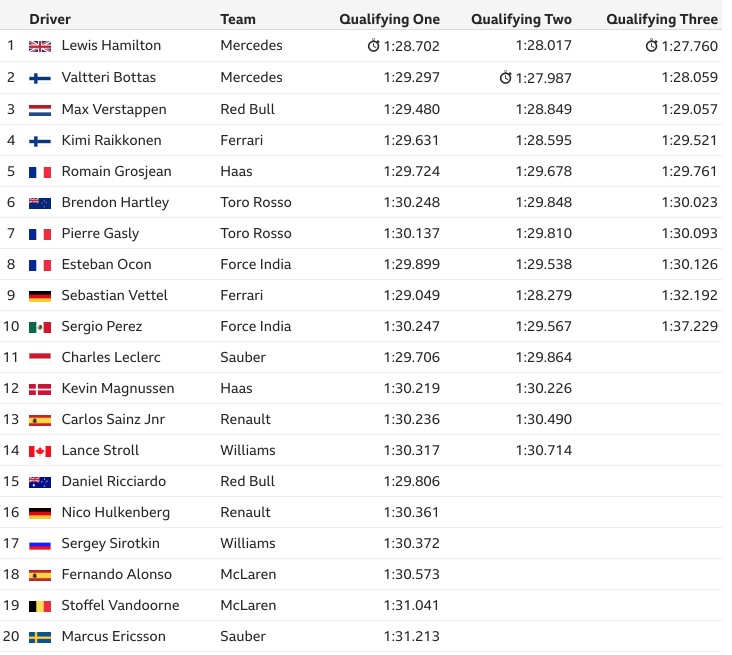Select the Driver column header
The height and width of the screenshot is (655, 732).
pos(50,19)
